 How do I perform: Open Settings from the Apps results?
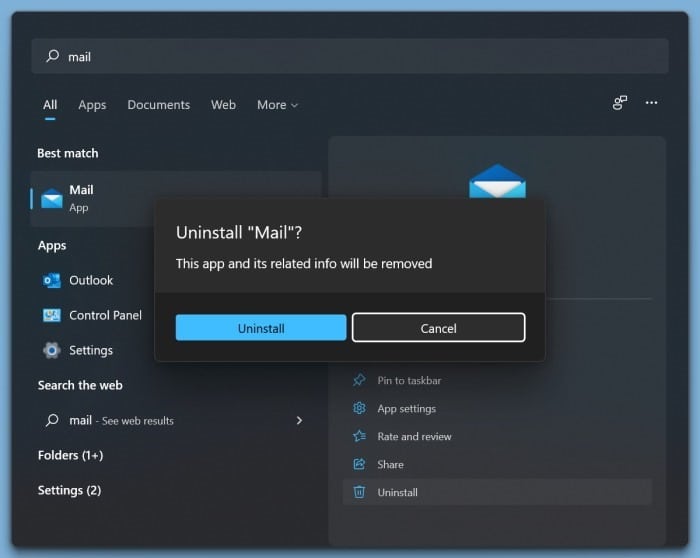[x=91, y=350]
